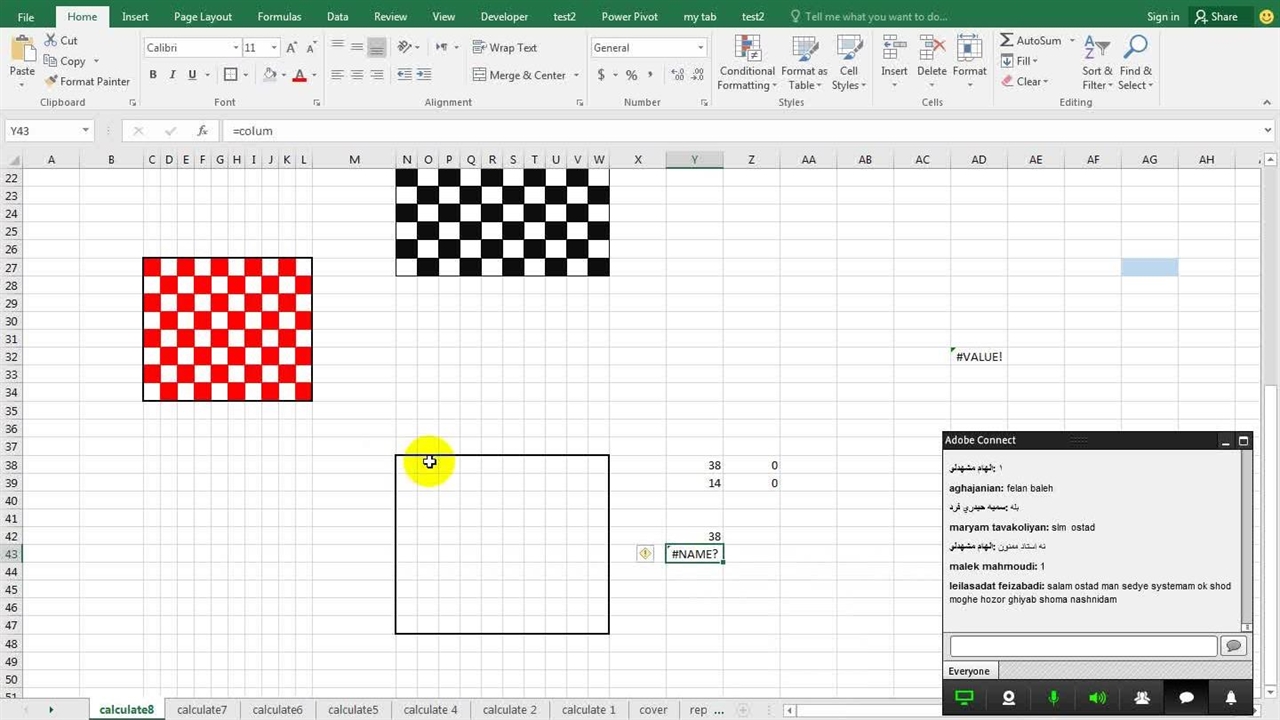Click the Adobe Connect microphone icon
This screenshot has width=1280, height=720.
1053,698
